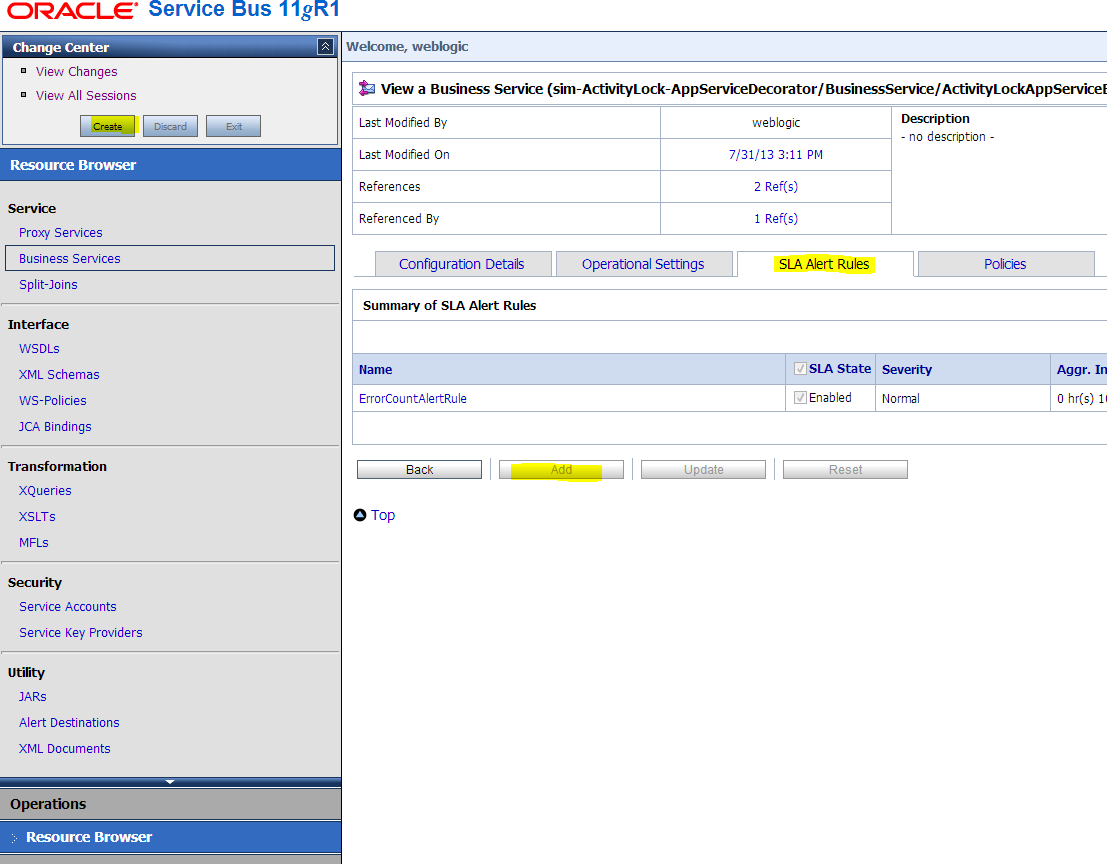Open Alert Destinations link

tap(69, 723)
